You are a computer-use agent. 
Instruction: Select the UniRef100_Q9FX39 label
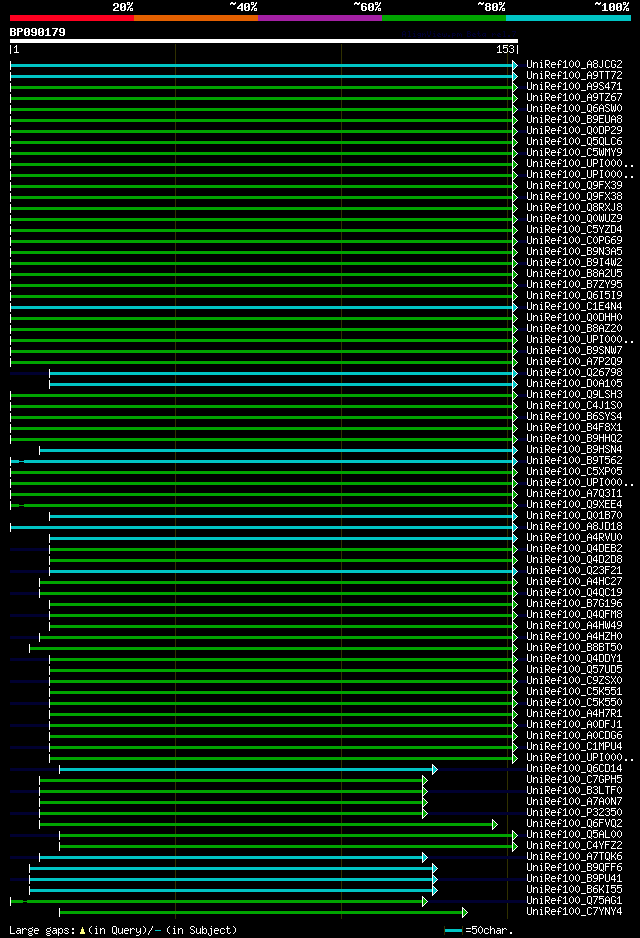pos(574,185)
